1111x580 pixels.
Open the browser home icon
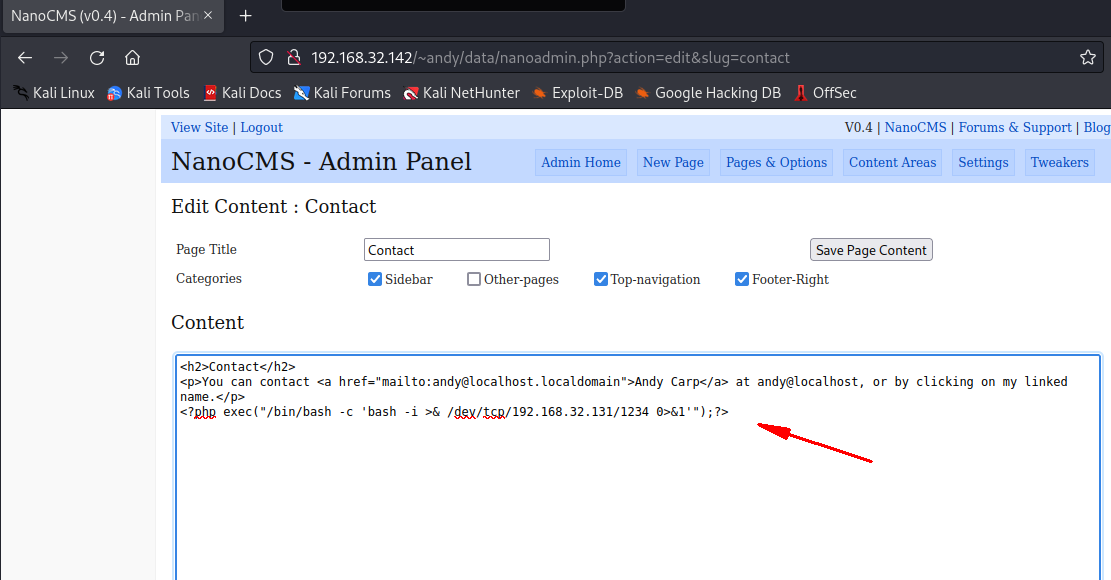coord(132,58)
